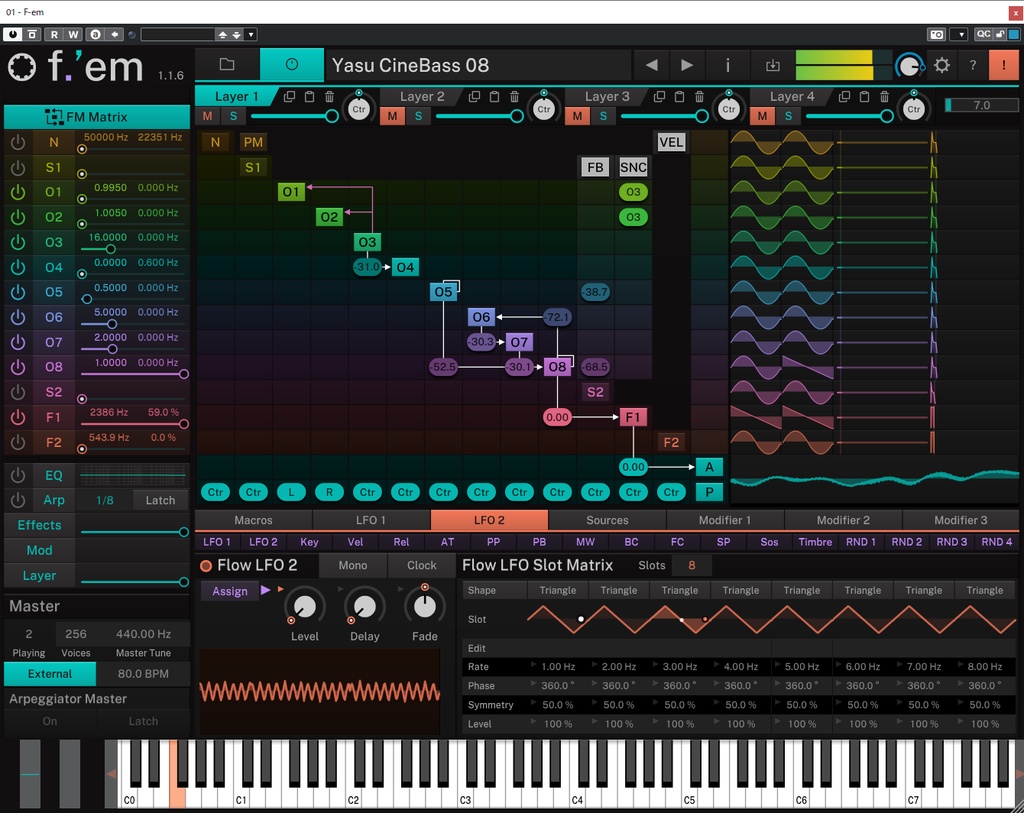
Task: Open the Arp rate 1/8 selector
Action: click(x=106, y=500)
